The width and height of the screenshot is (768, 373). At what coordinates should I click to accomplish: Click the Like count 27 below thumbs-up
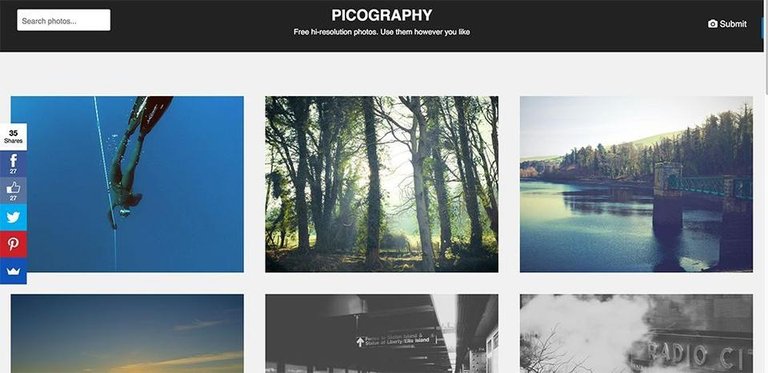[x=13, y=198]
